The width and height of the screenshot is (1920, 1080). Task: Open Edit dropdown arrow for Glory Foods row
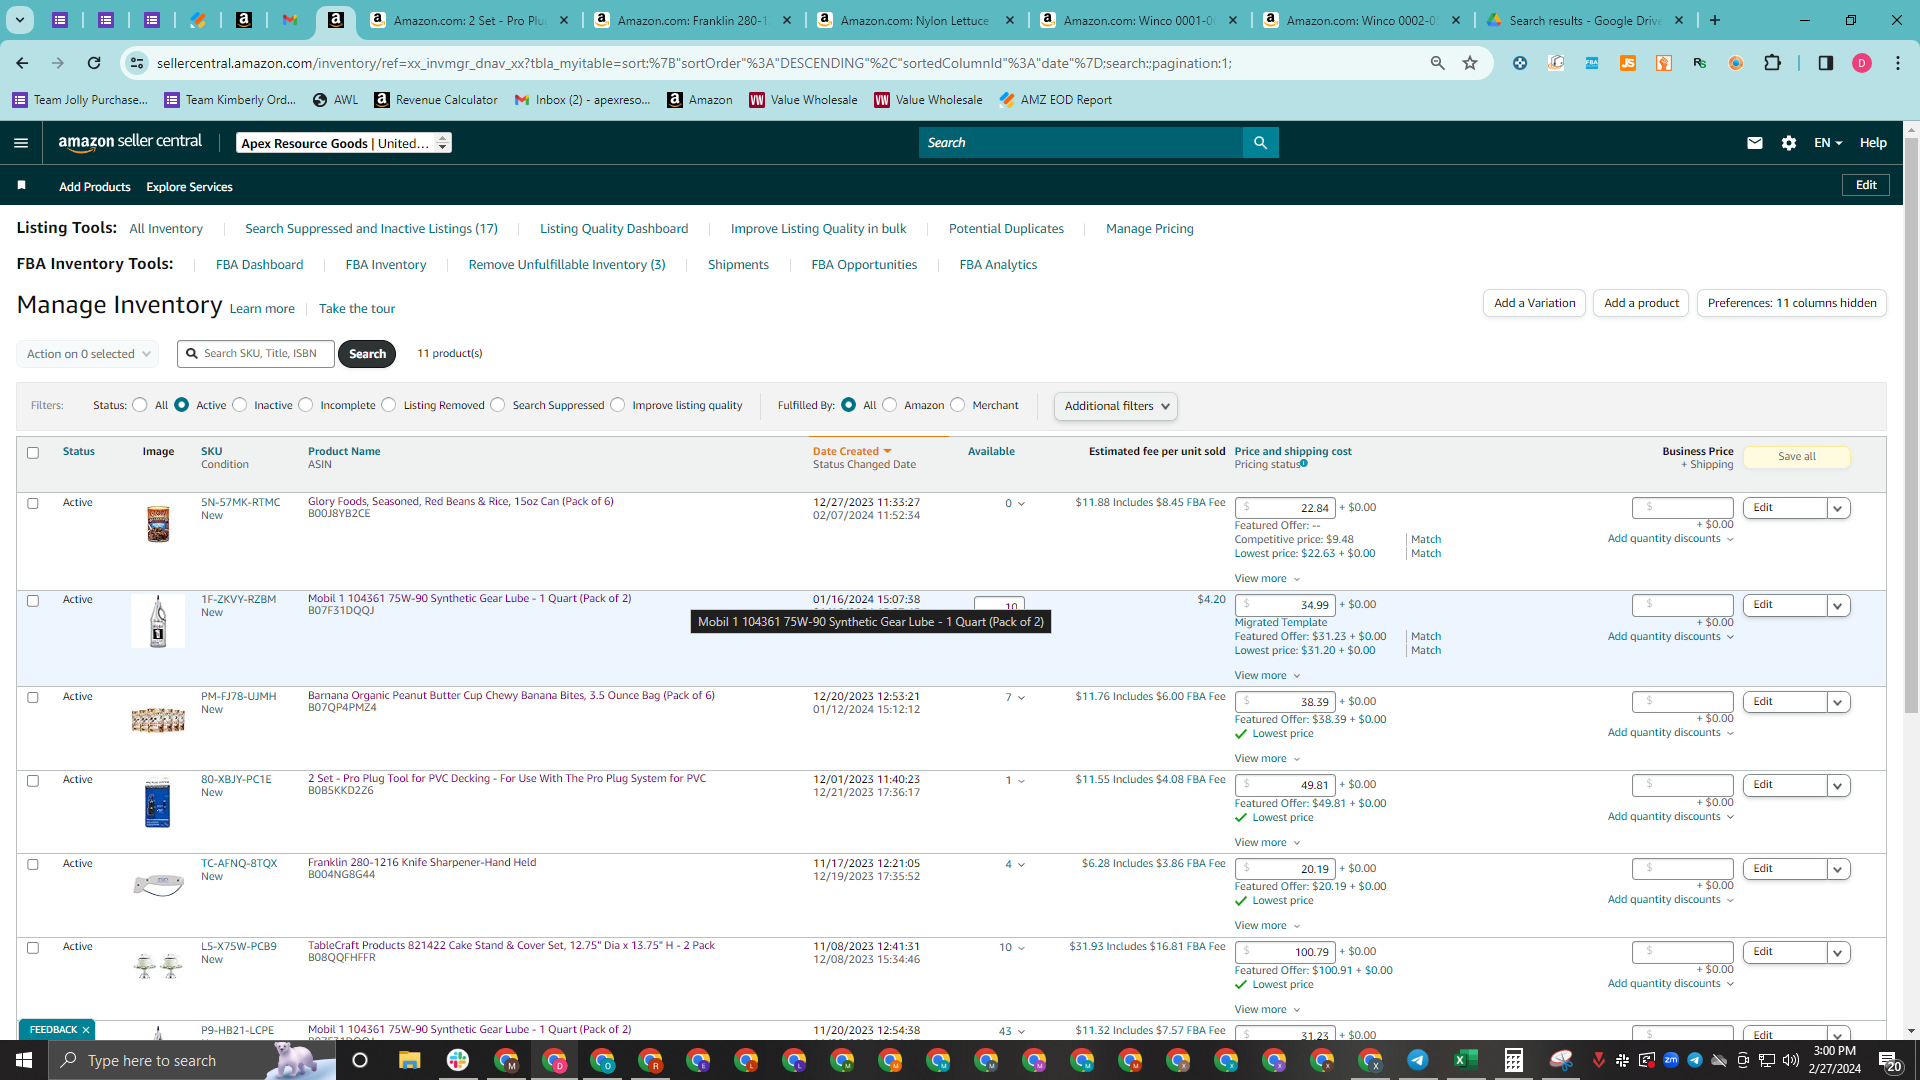pos(1837,508)
